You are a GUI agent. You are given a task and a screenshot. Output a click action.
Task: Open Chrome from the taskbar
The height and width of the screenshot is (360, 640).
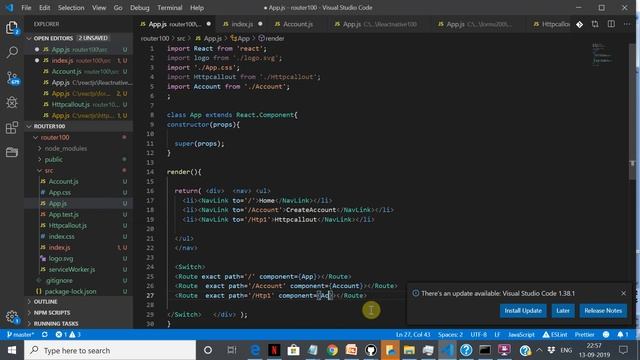[332, 350]
